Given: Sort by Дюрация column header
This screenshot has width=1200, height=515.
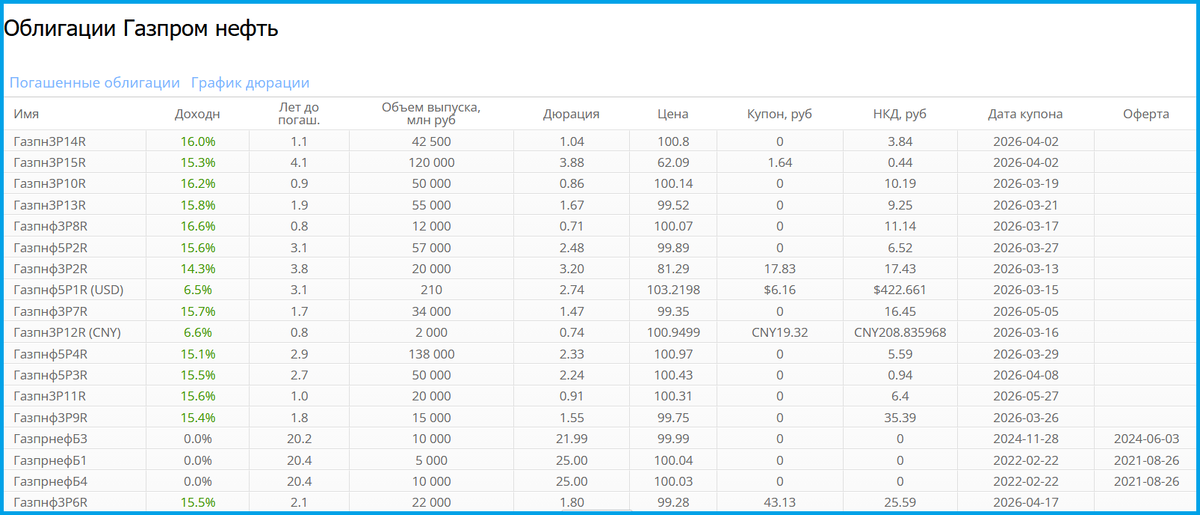Looking at the screenshot, I should coord(571,114).
